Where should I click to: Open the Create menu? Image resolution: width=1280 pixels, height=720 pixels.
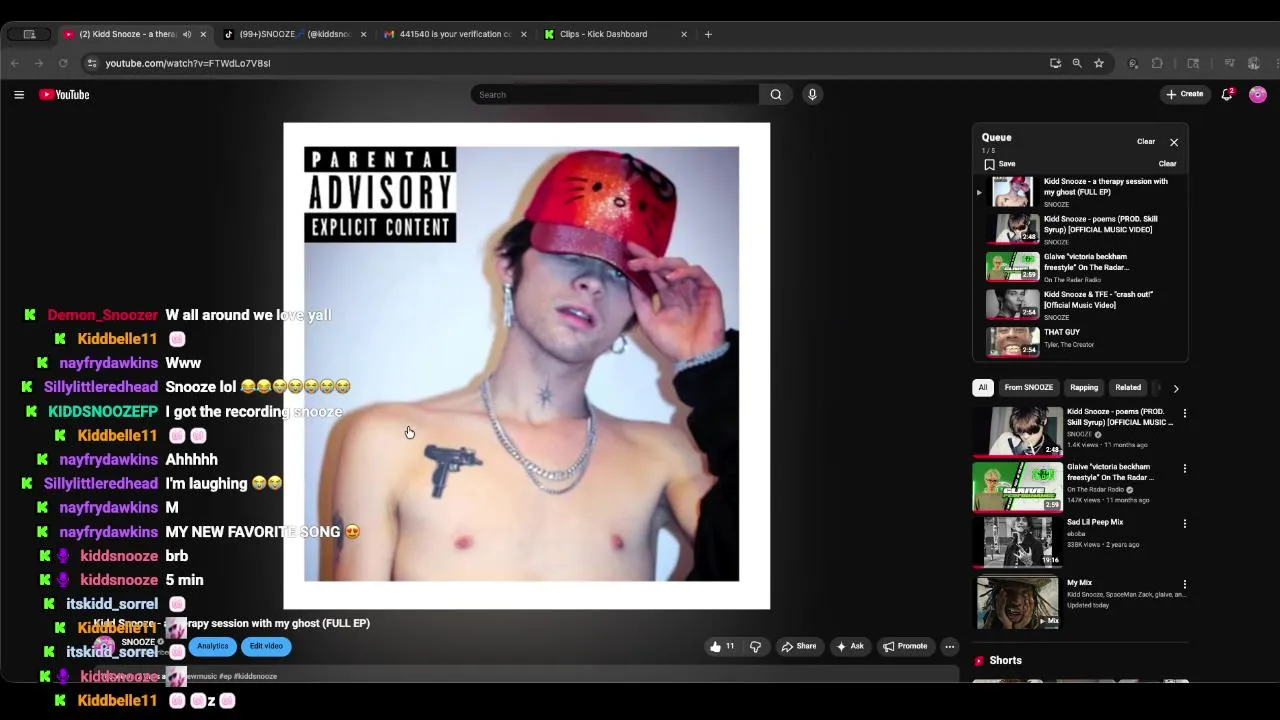(1185, 94)
